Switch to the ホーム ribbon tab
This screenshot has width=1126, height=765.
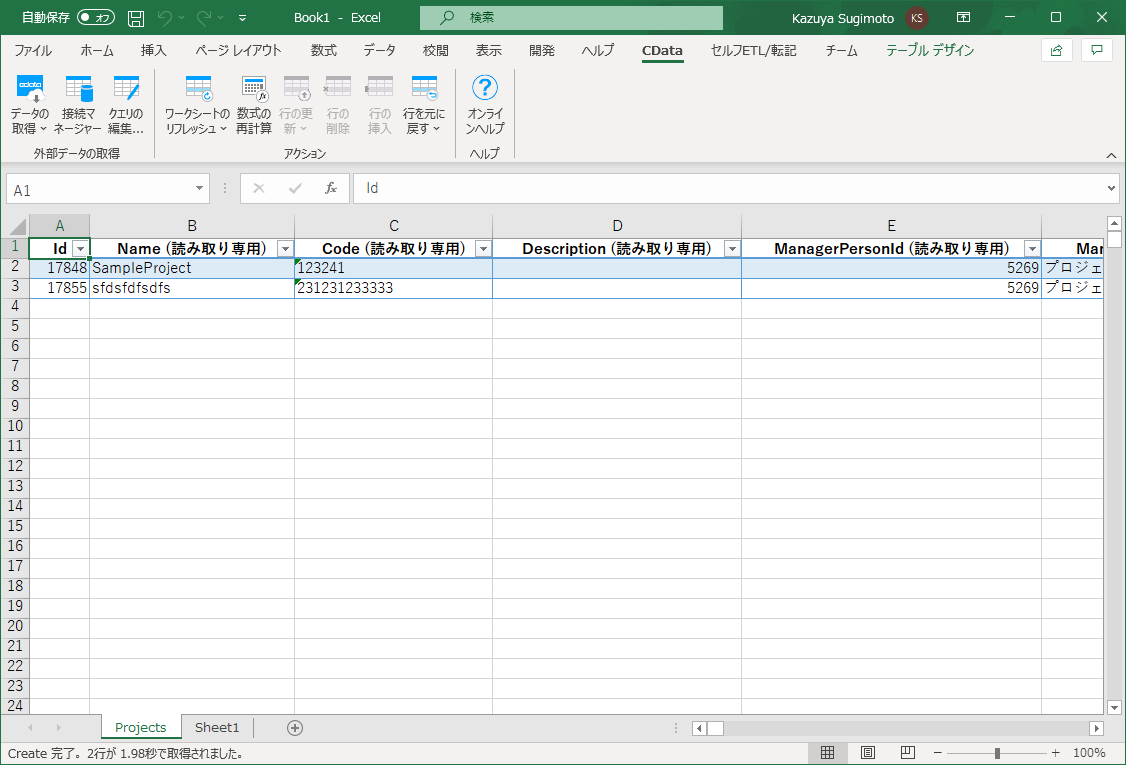click(x=97, y=50)
